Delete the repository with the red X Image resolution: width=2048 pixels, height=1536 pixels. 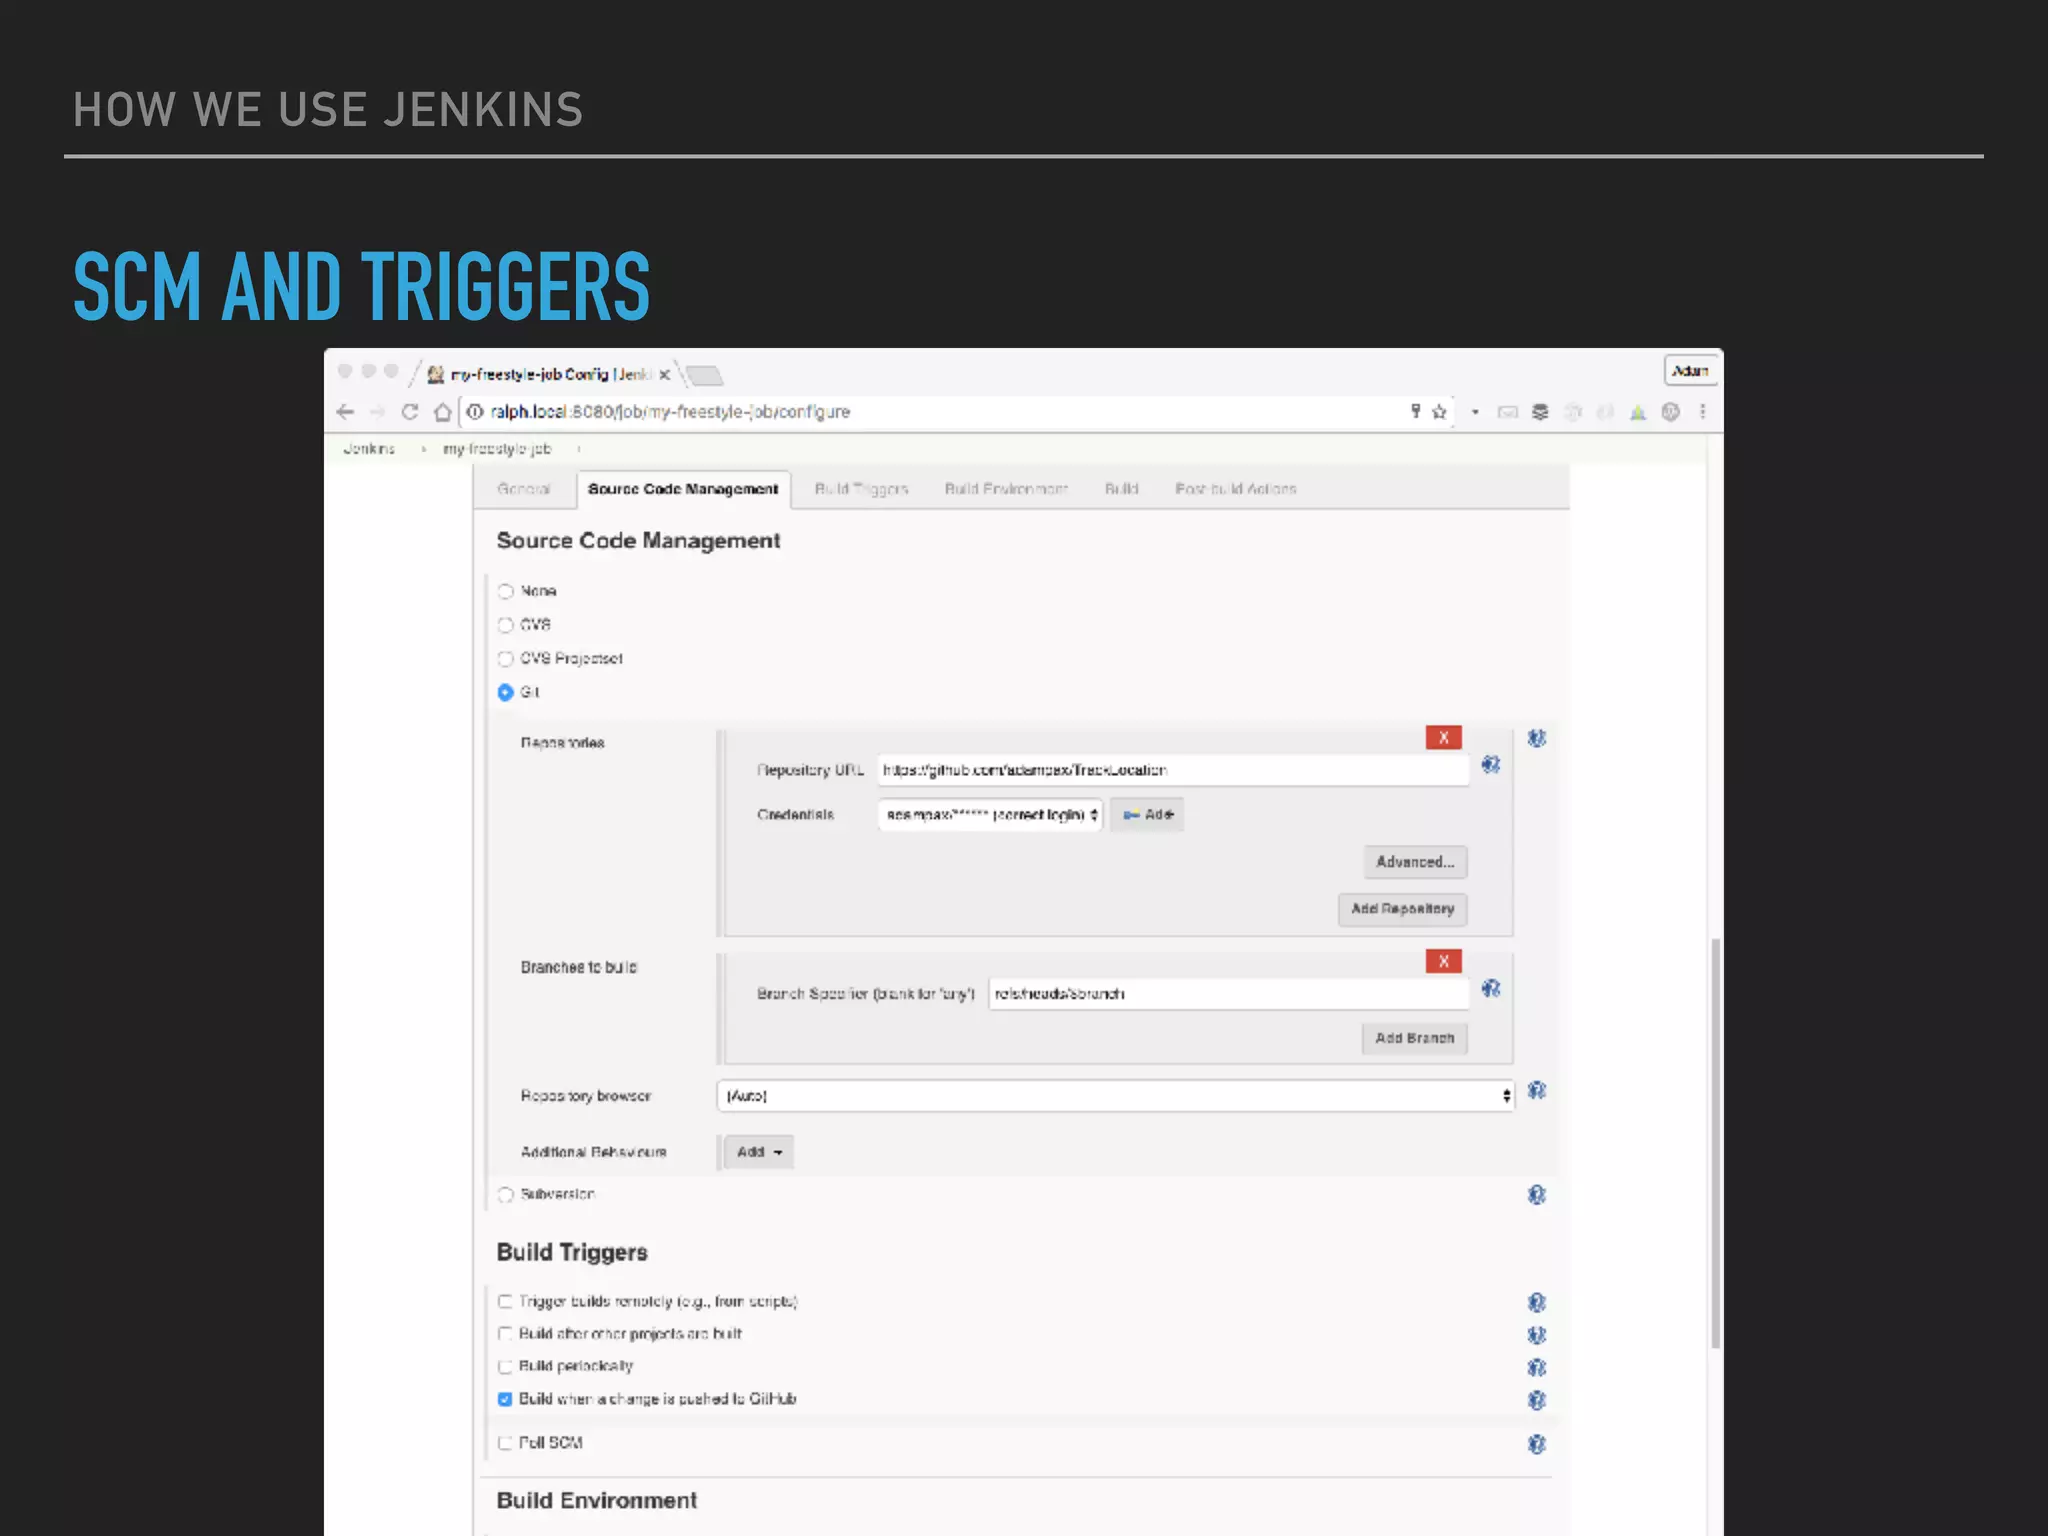[x=1444, y=738]
